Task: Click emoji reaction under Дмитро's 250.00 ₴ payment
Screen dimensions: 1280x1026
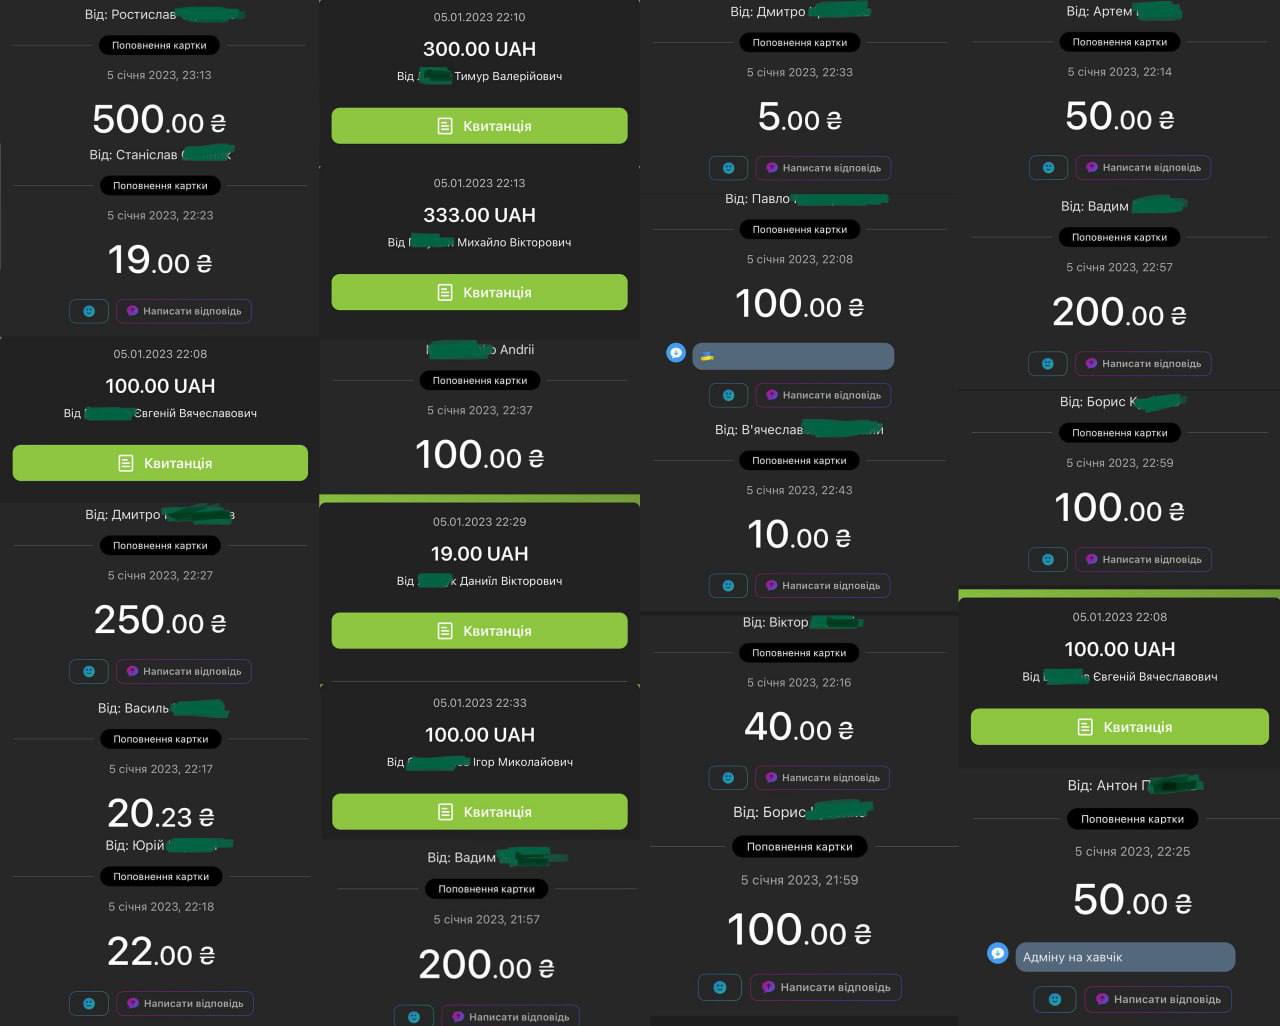Action: tap(89, 671)
